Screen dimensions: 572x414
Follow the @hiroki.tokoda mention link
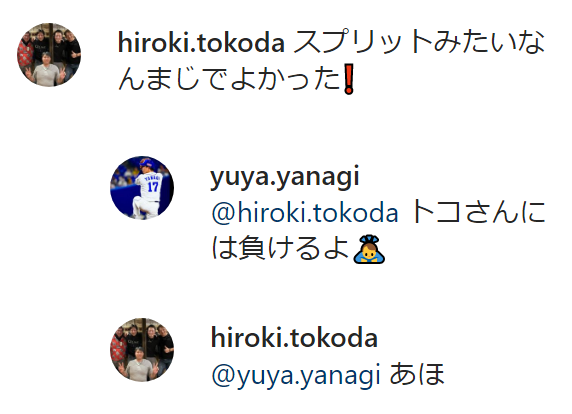point(305,213)
